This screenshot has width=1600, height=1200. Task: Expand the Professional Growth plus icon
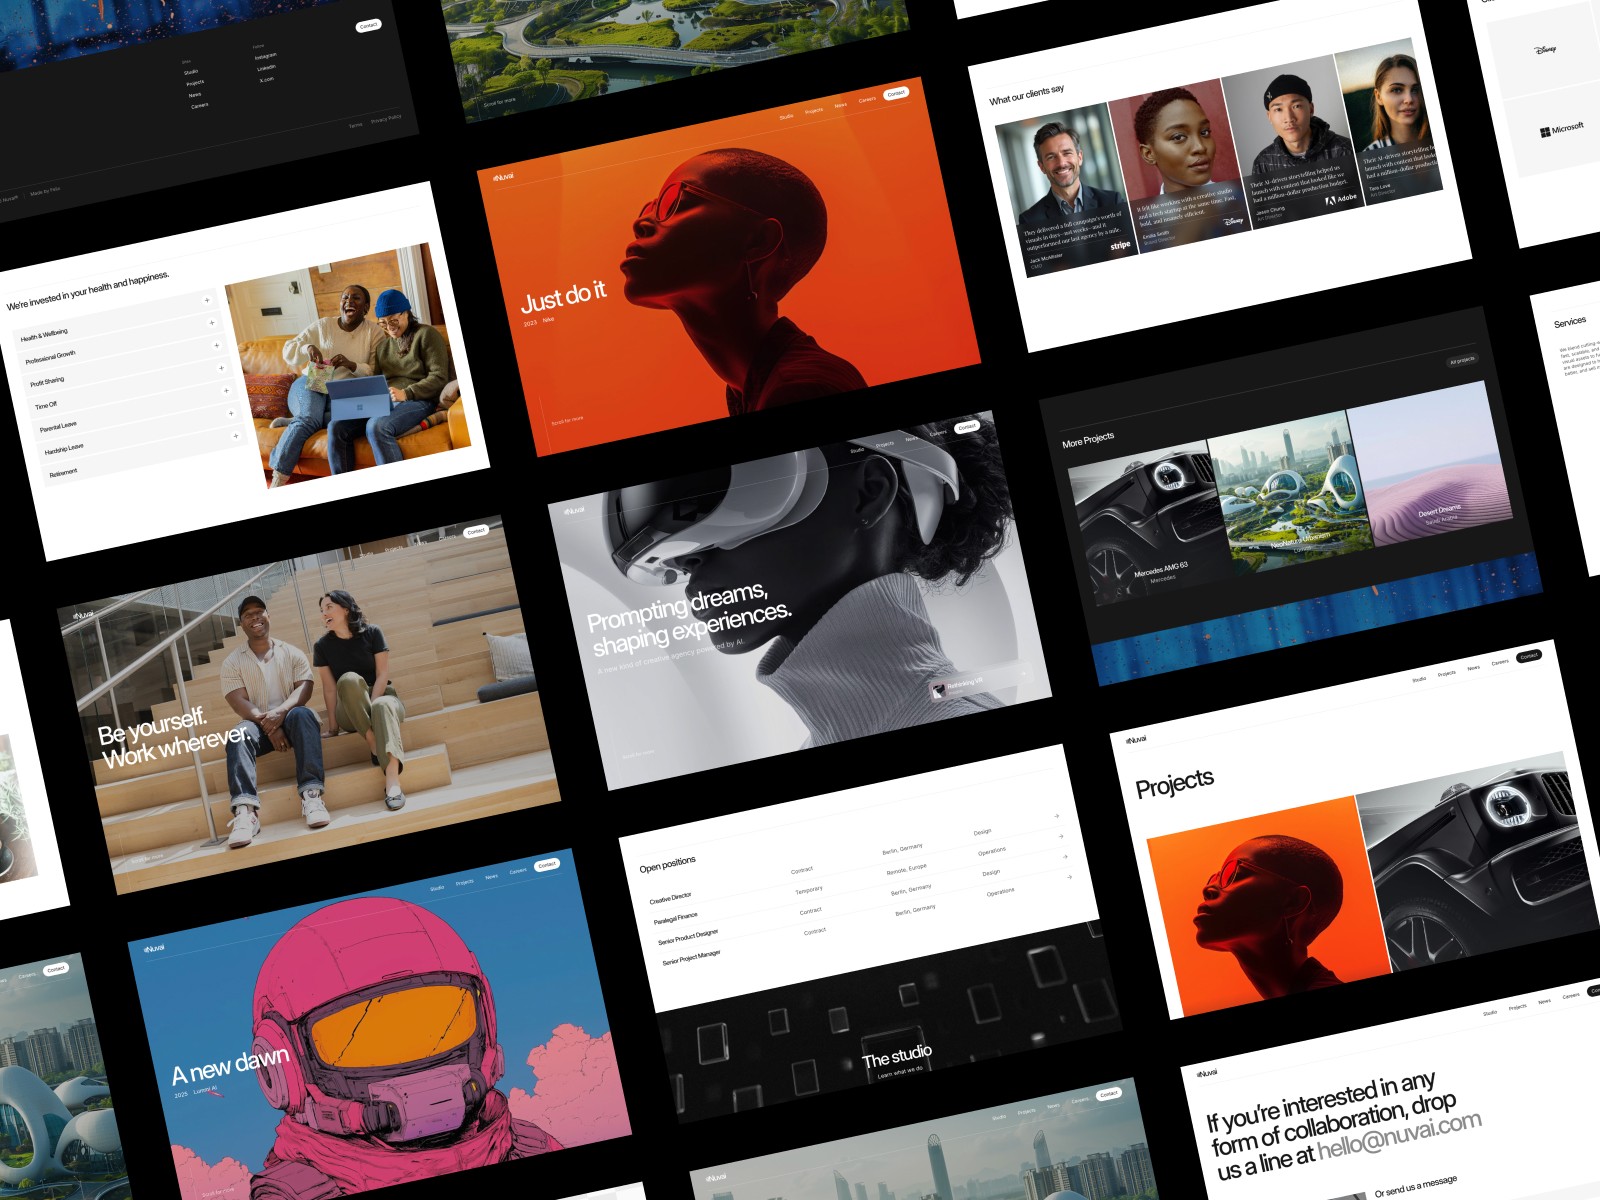pyautogui.click(x=211, y=322)
